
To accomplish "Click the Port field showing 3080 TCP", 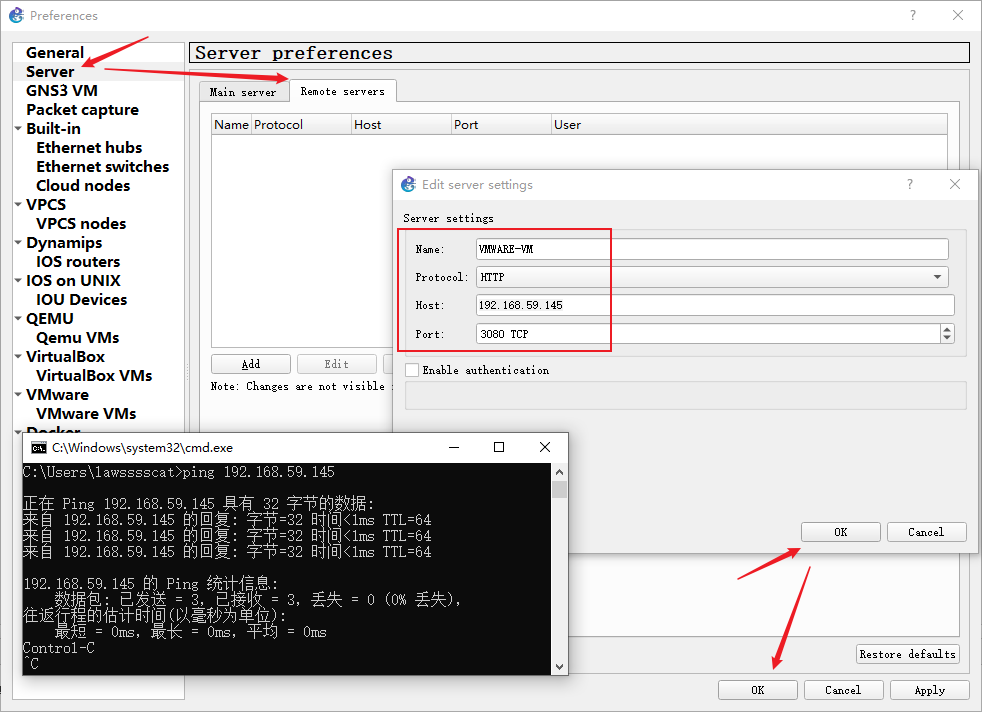I will 708,334.
